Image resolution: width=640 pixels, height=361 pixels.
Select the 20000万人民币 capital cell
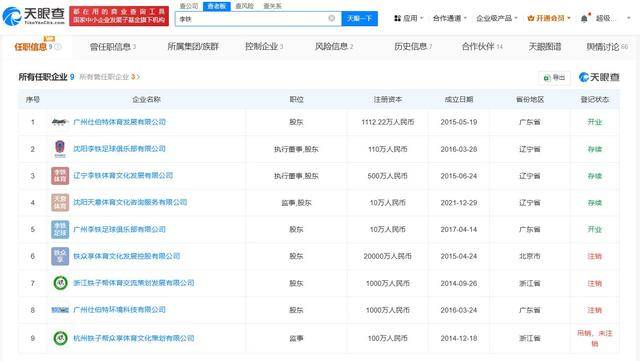(388, 256)
